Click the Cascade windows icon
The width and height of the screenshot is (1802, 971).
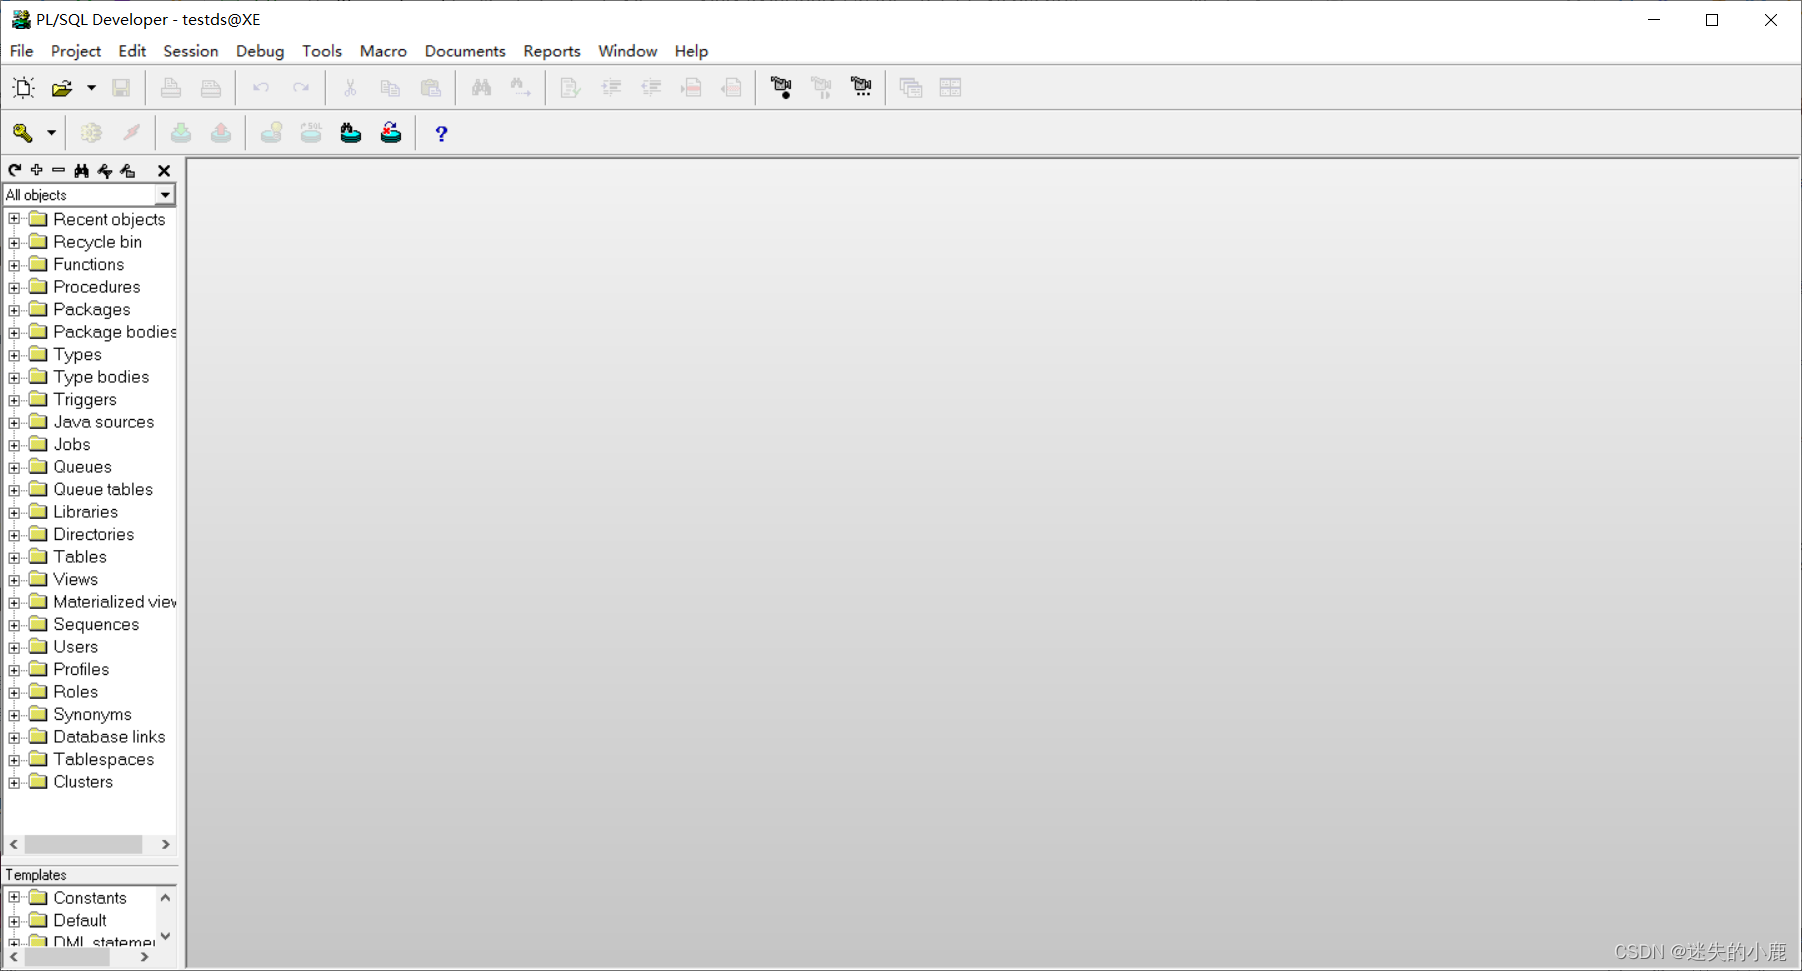pos(911,88)
